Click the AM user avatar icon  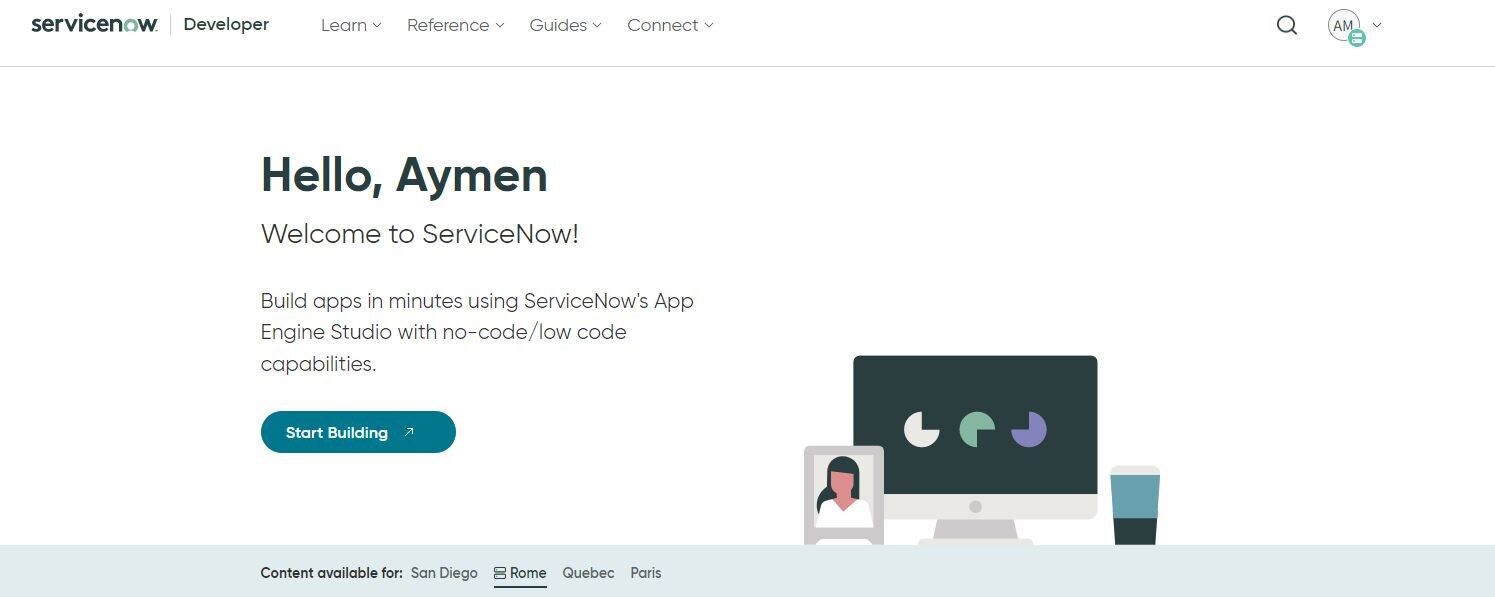coord(1343,26)
